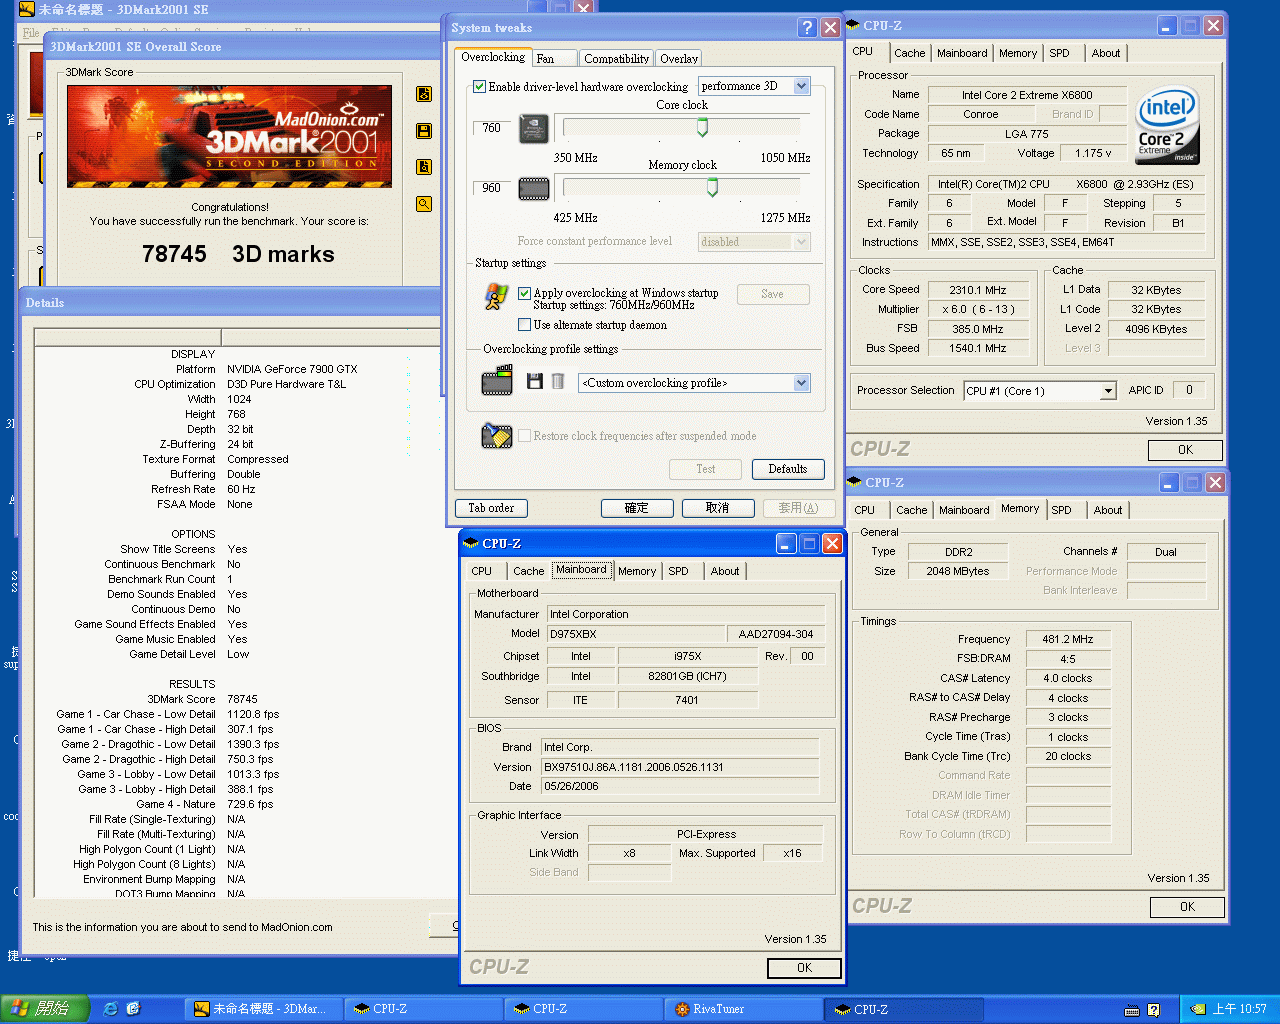Image resolution: width=1280 pixels, height=1024 pixels.
Task: Click Game 4 - Nature 729.6 fps row
Action: pyautogui.click(x=205, y=804)
